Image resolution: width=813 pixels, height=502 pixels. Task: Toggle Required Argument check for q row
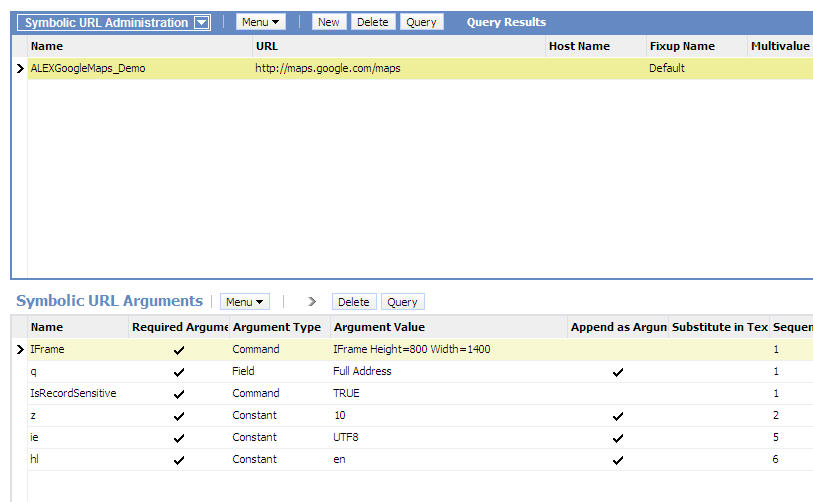pos(179,372)
